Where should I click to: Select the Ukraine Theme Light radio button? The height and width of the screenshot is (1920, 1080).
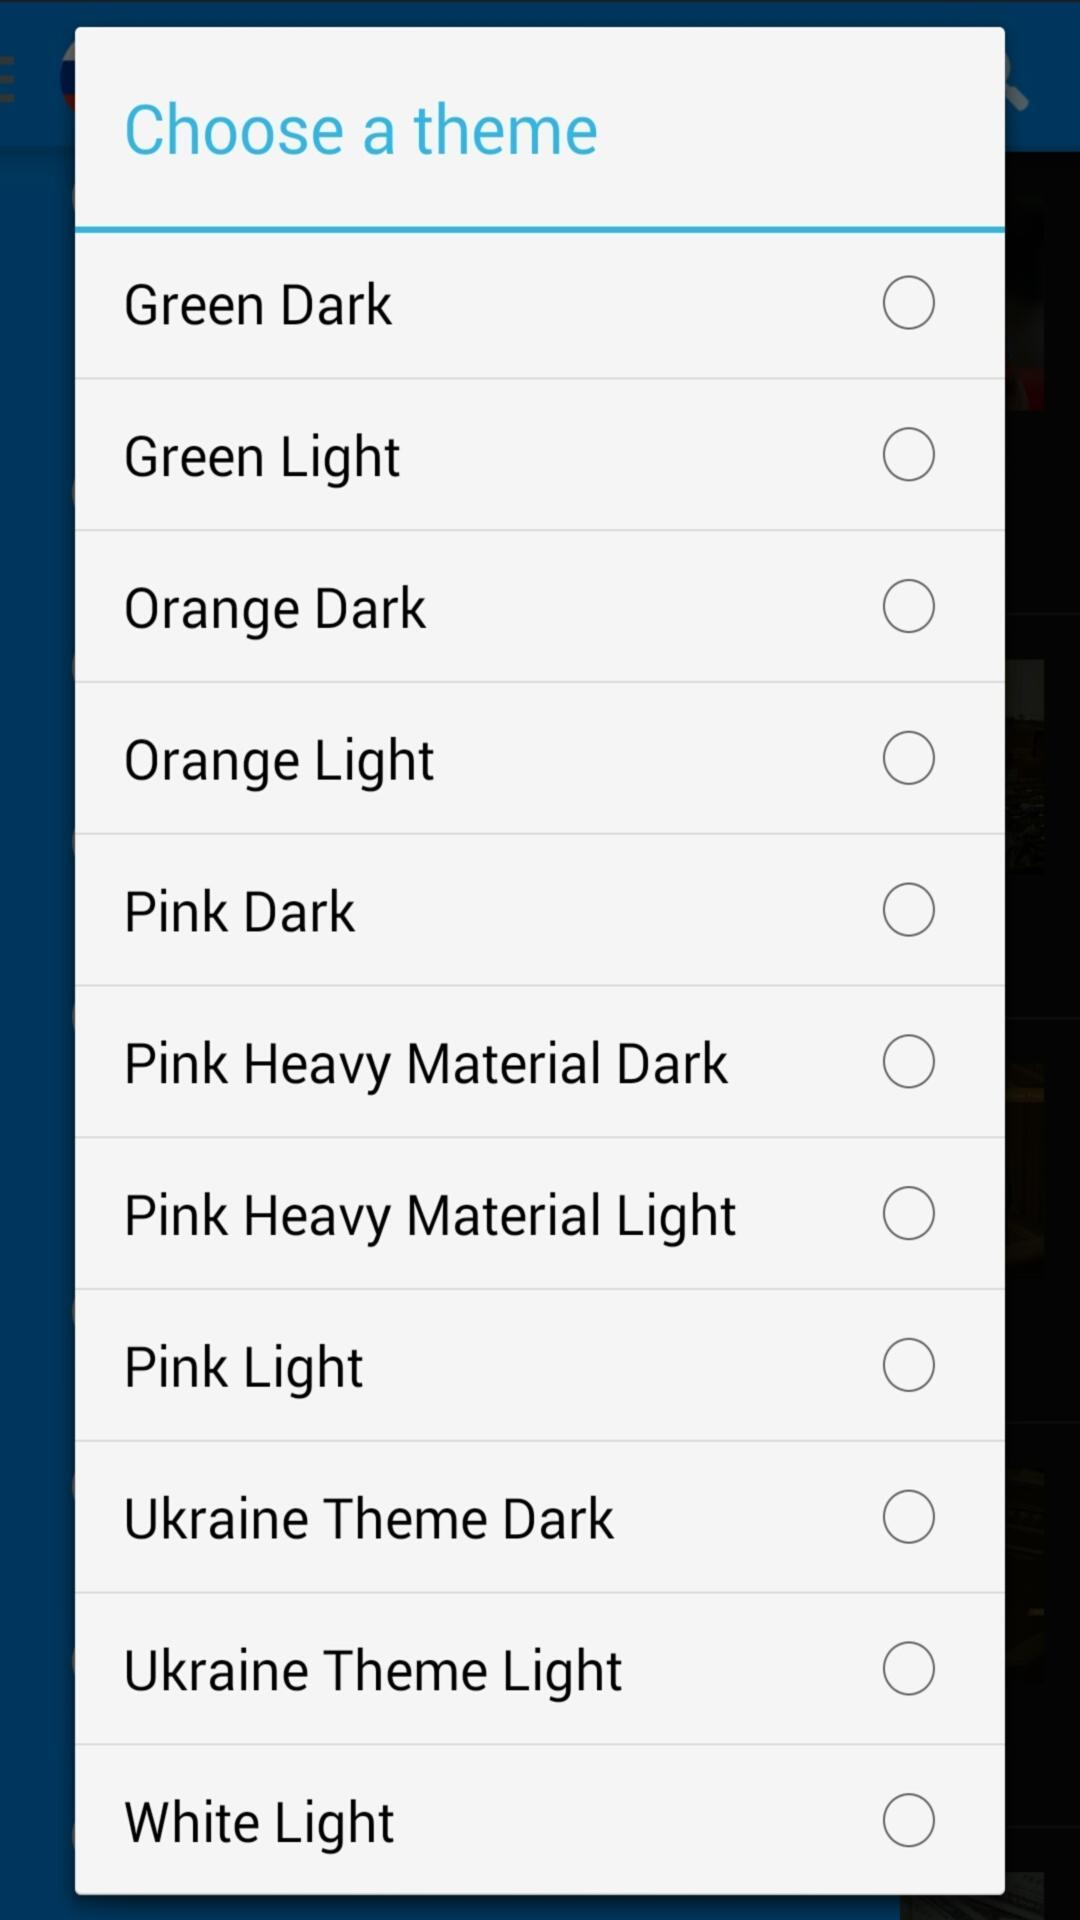(908, 1669)
